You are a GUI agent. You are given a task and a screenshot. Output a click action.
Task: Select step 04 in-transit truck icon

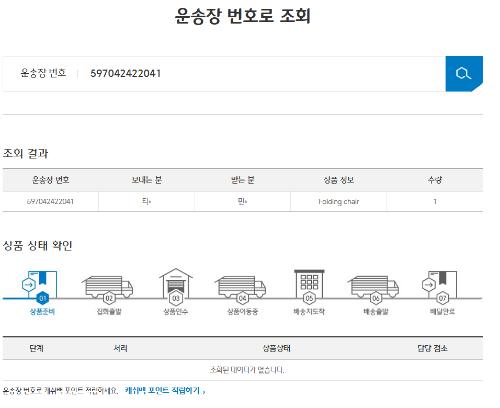pos(241,287)
